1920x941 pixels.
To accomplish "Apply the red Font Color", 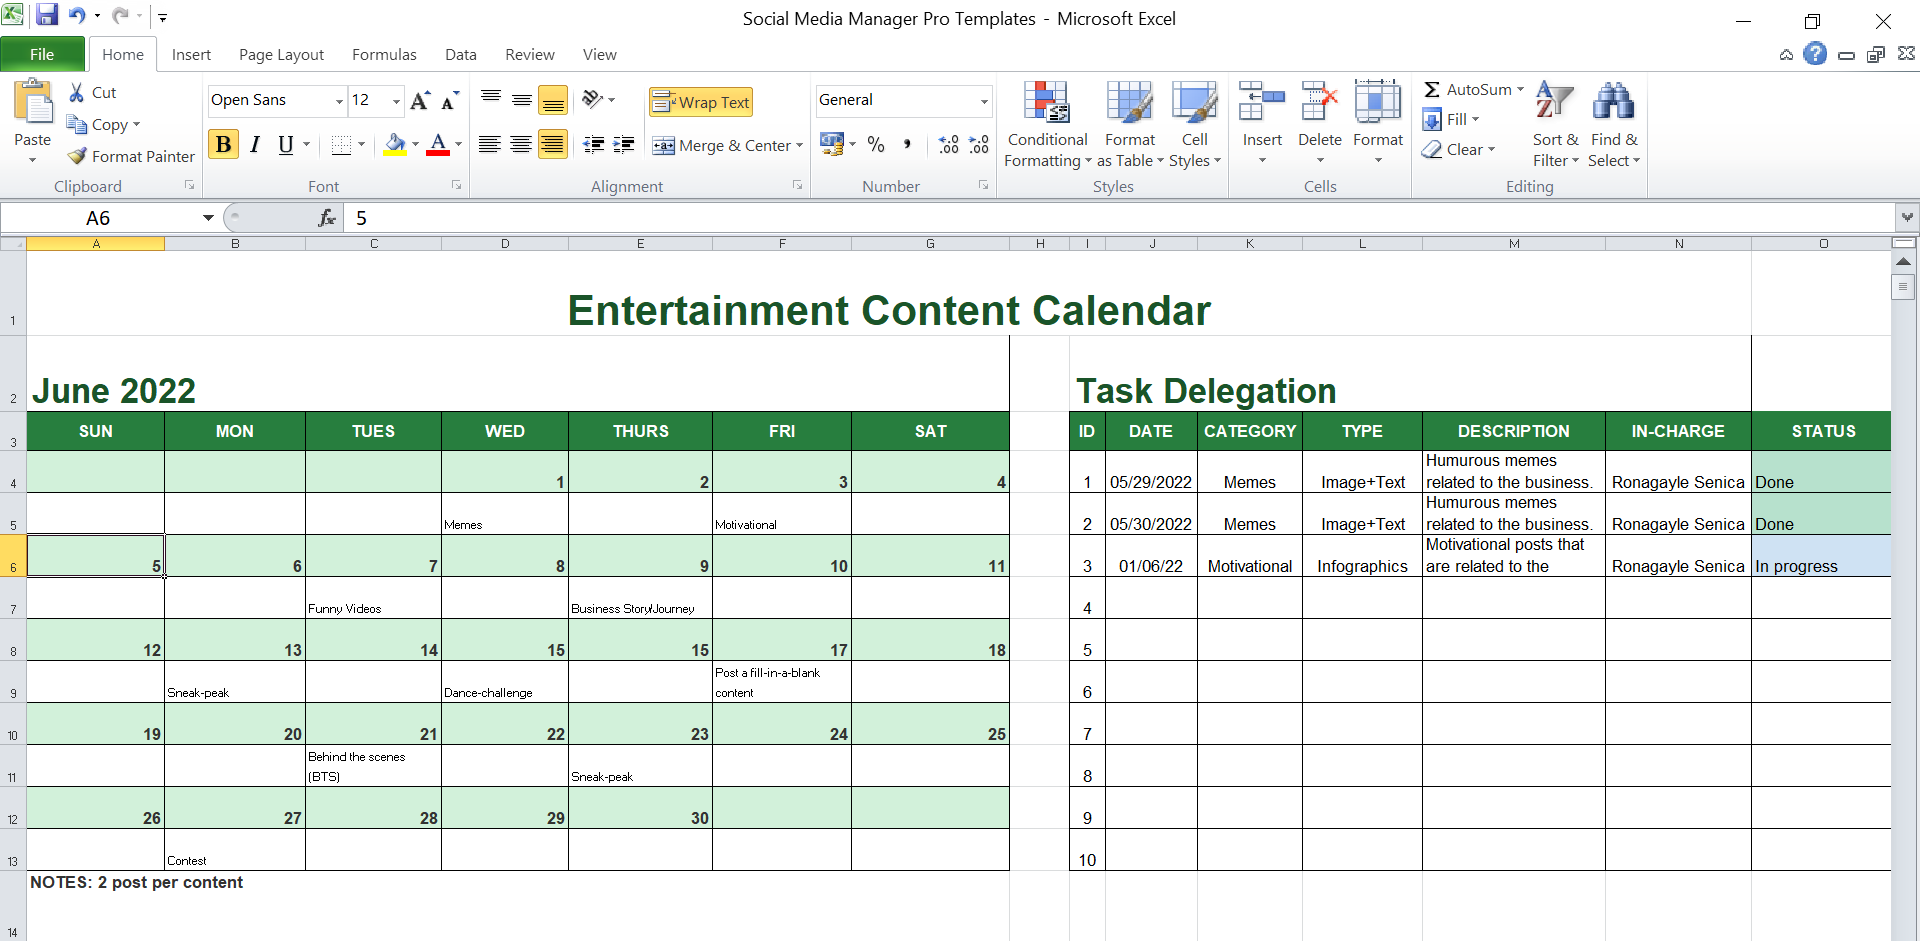I will point(438,145).
